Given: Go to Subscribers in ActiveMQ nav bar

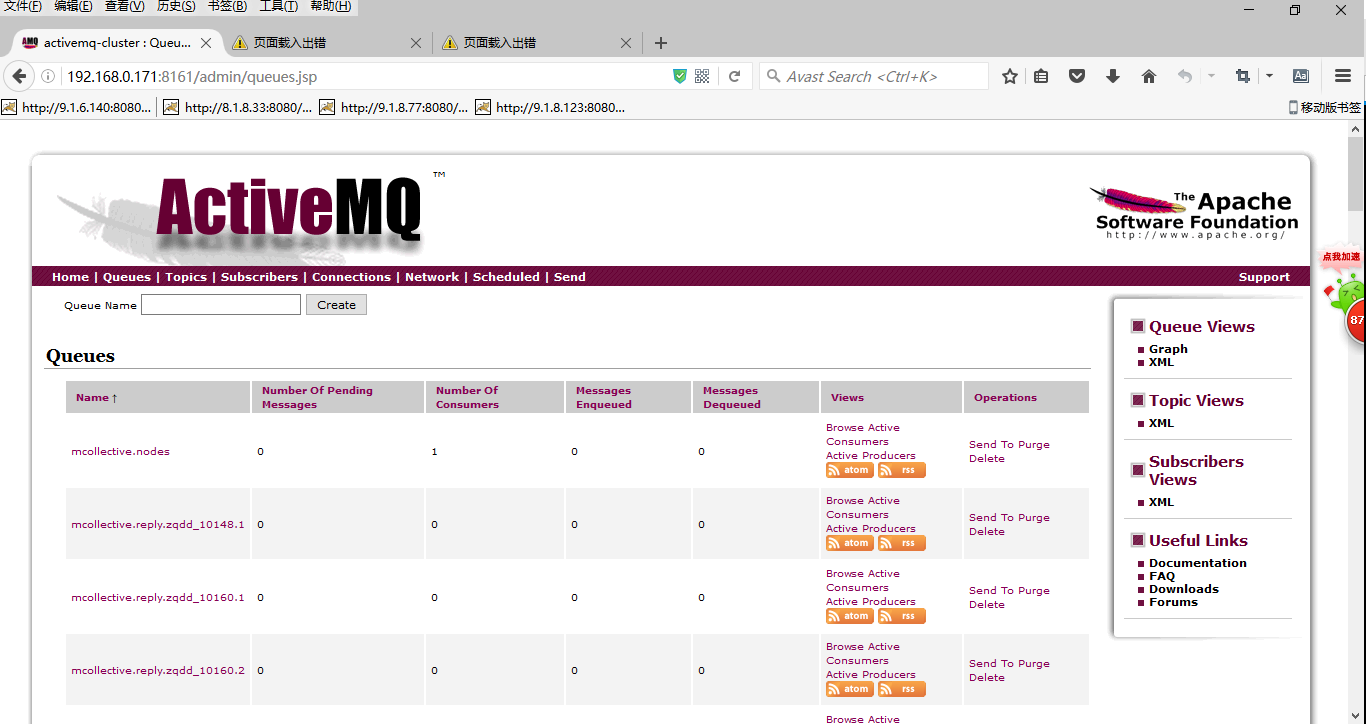Looking at the screenshot, I should tap(259, 277).
